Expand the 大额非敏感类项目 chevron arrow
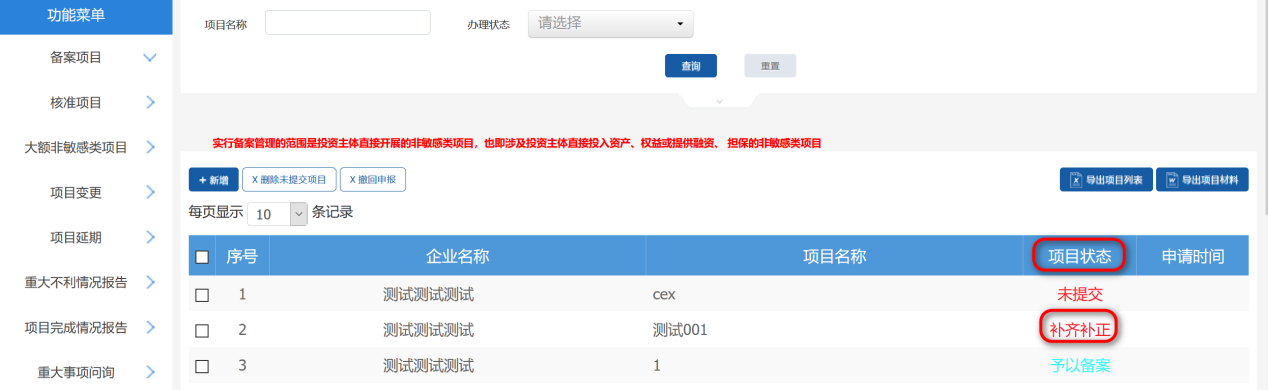 150,147
